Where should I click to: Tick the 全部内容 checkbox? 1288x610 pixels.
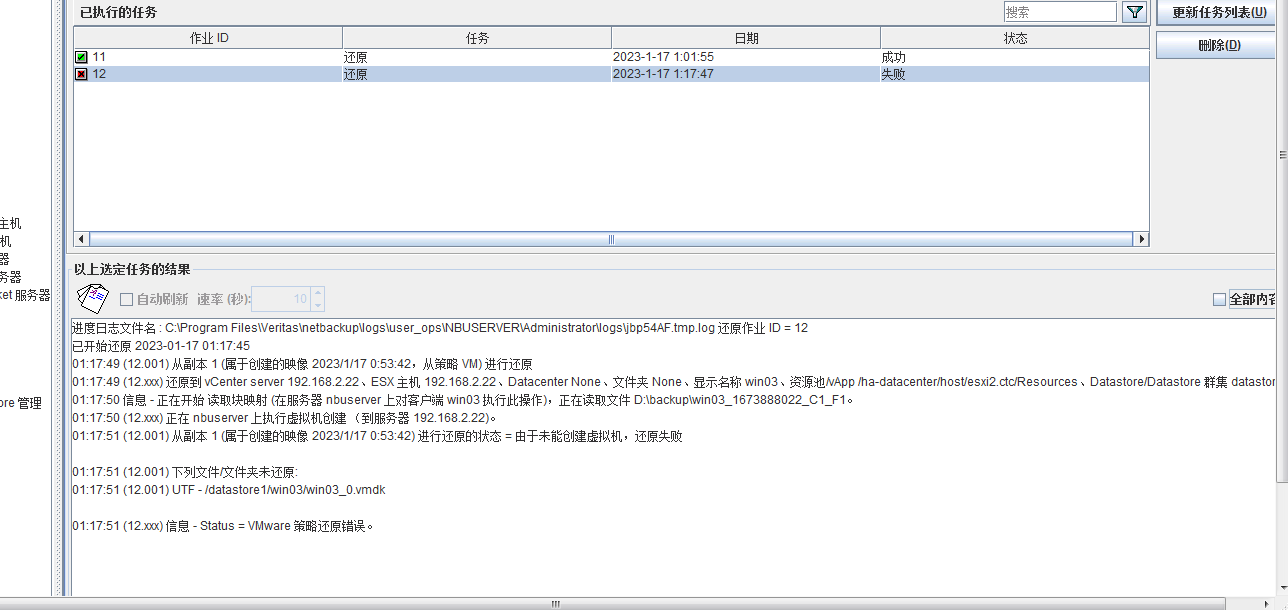coord(1219,299)
